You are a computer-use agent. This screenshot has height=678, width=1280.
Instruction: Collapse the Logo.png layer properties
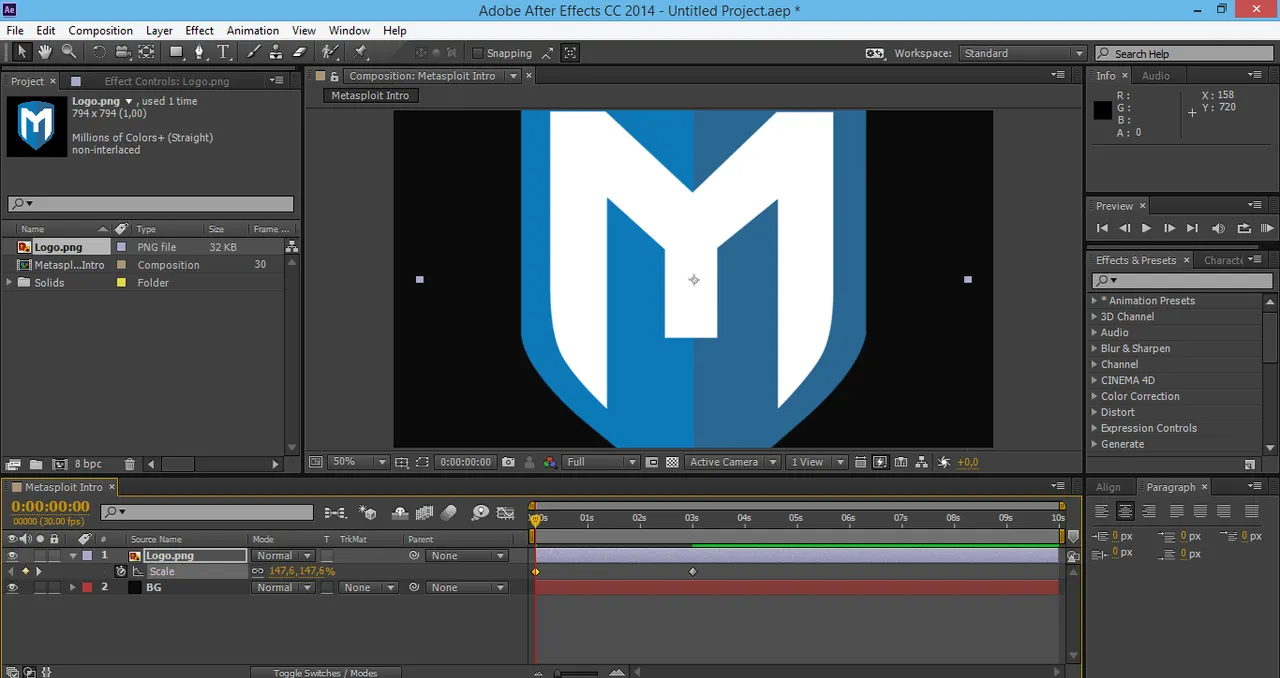(x=72, y=556)
